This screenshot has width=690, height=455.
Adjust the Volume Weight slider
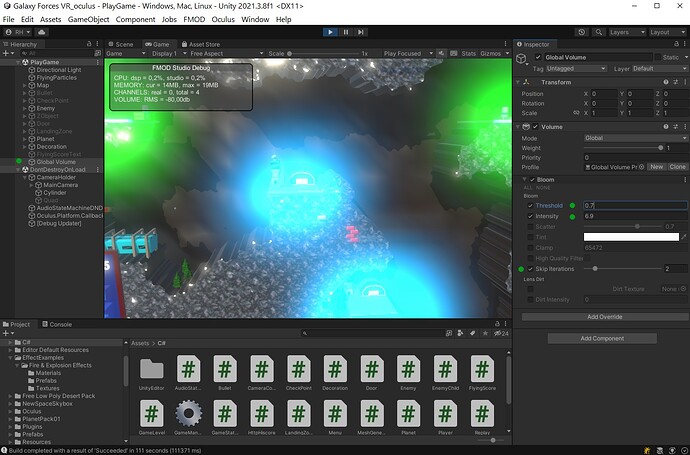point(623,148)
